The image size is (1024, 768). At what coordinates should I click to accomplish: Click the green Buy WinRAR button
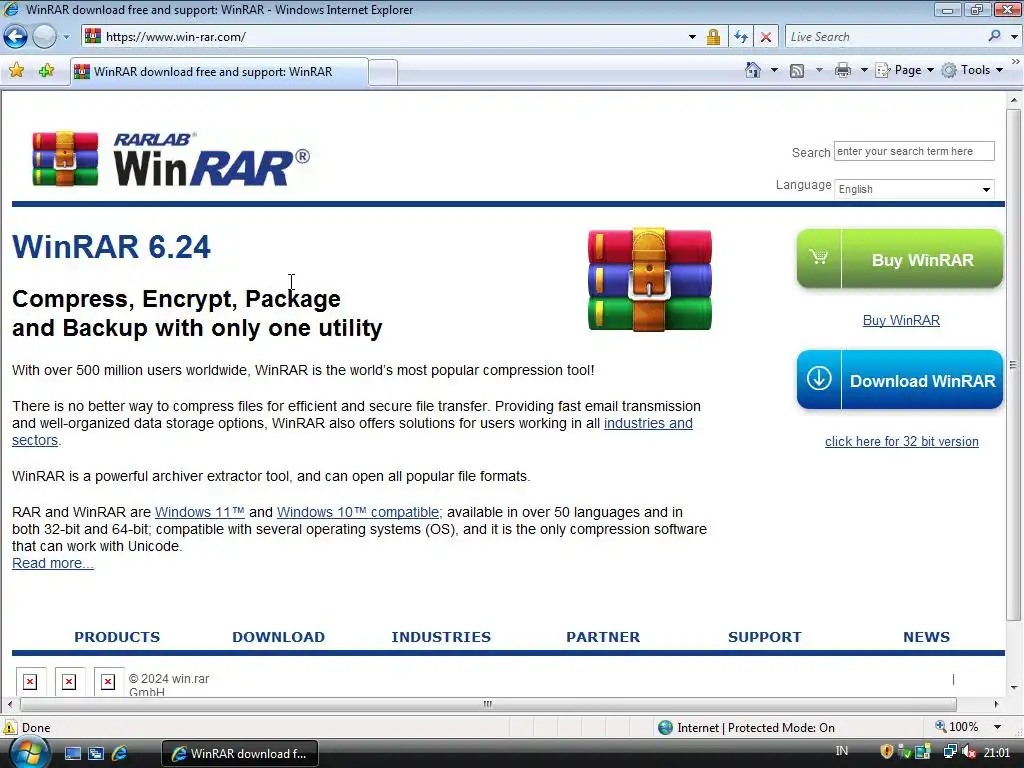[900, 259]
